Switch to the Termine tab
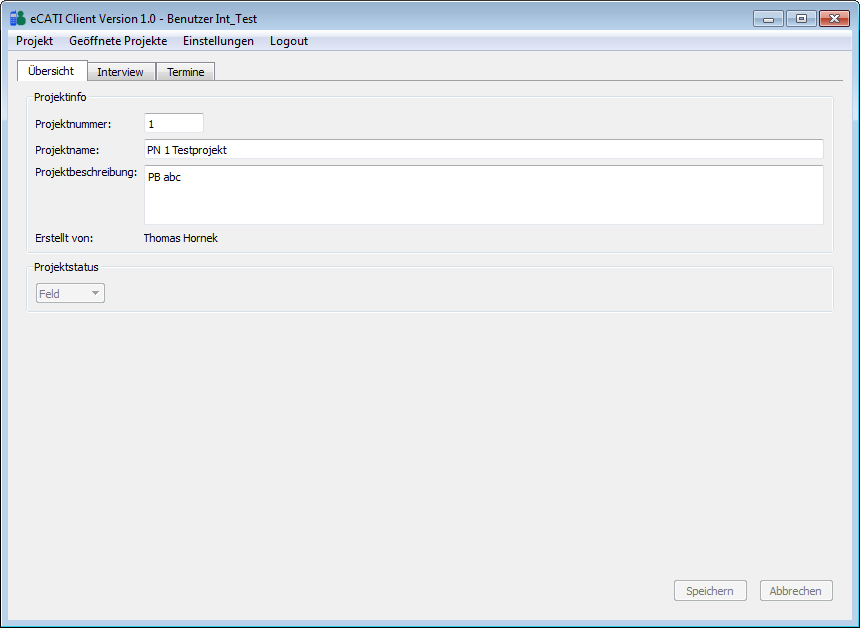This screenshot has height=628, width=860. point(185,72)
